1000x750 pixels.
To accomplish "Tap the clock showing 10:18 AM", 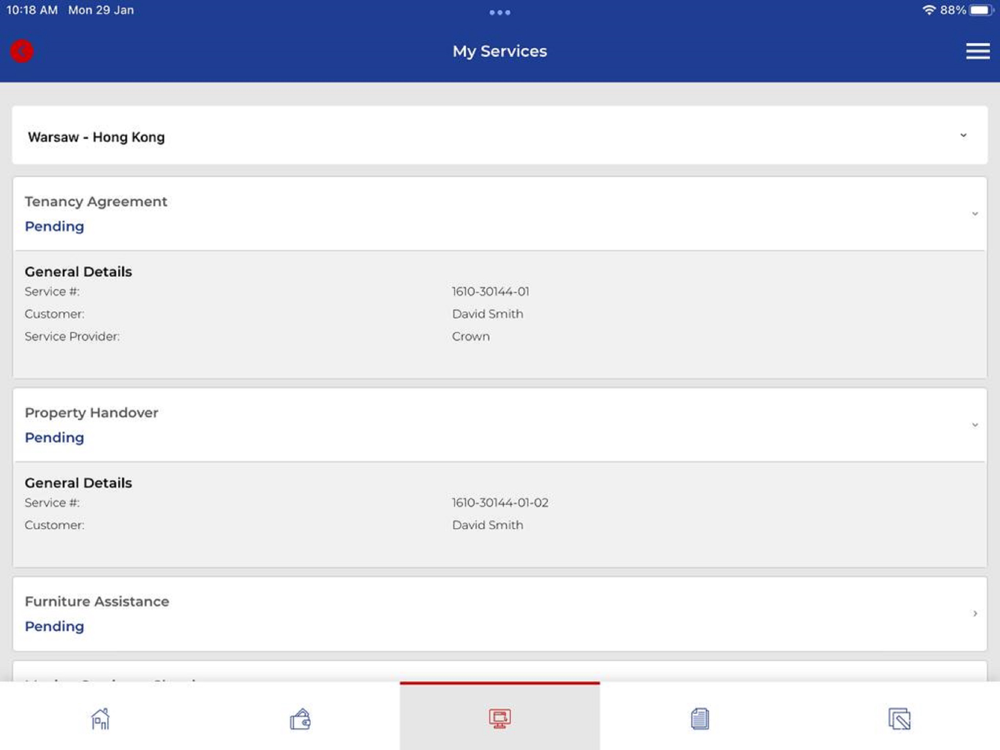I will [32, 10].
